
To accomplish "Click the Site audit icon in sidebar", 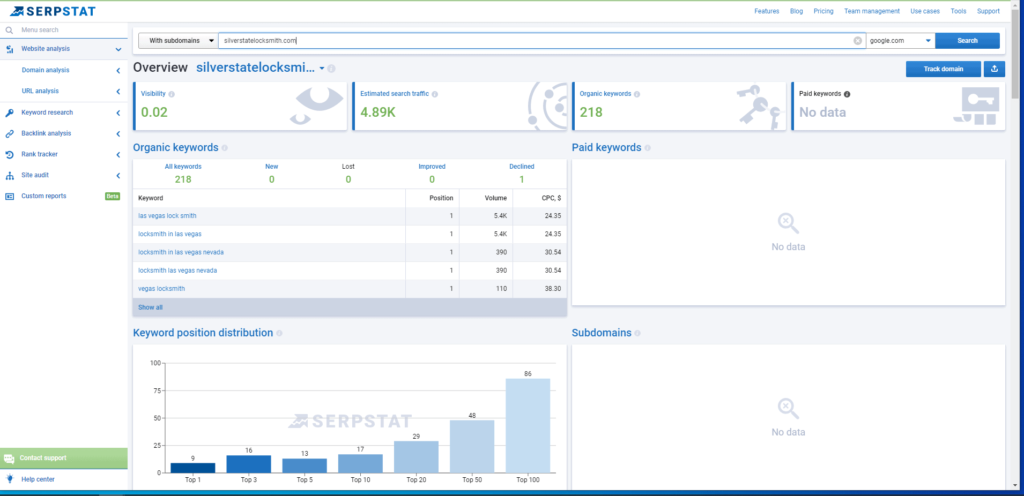I will tap(9, 175).
